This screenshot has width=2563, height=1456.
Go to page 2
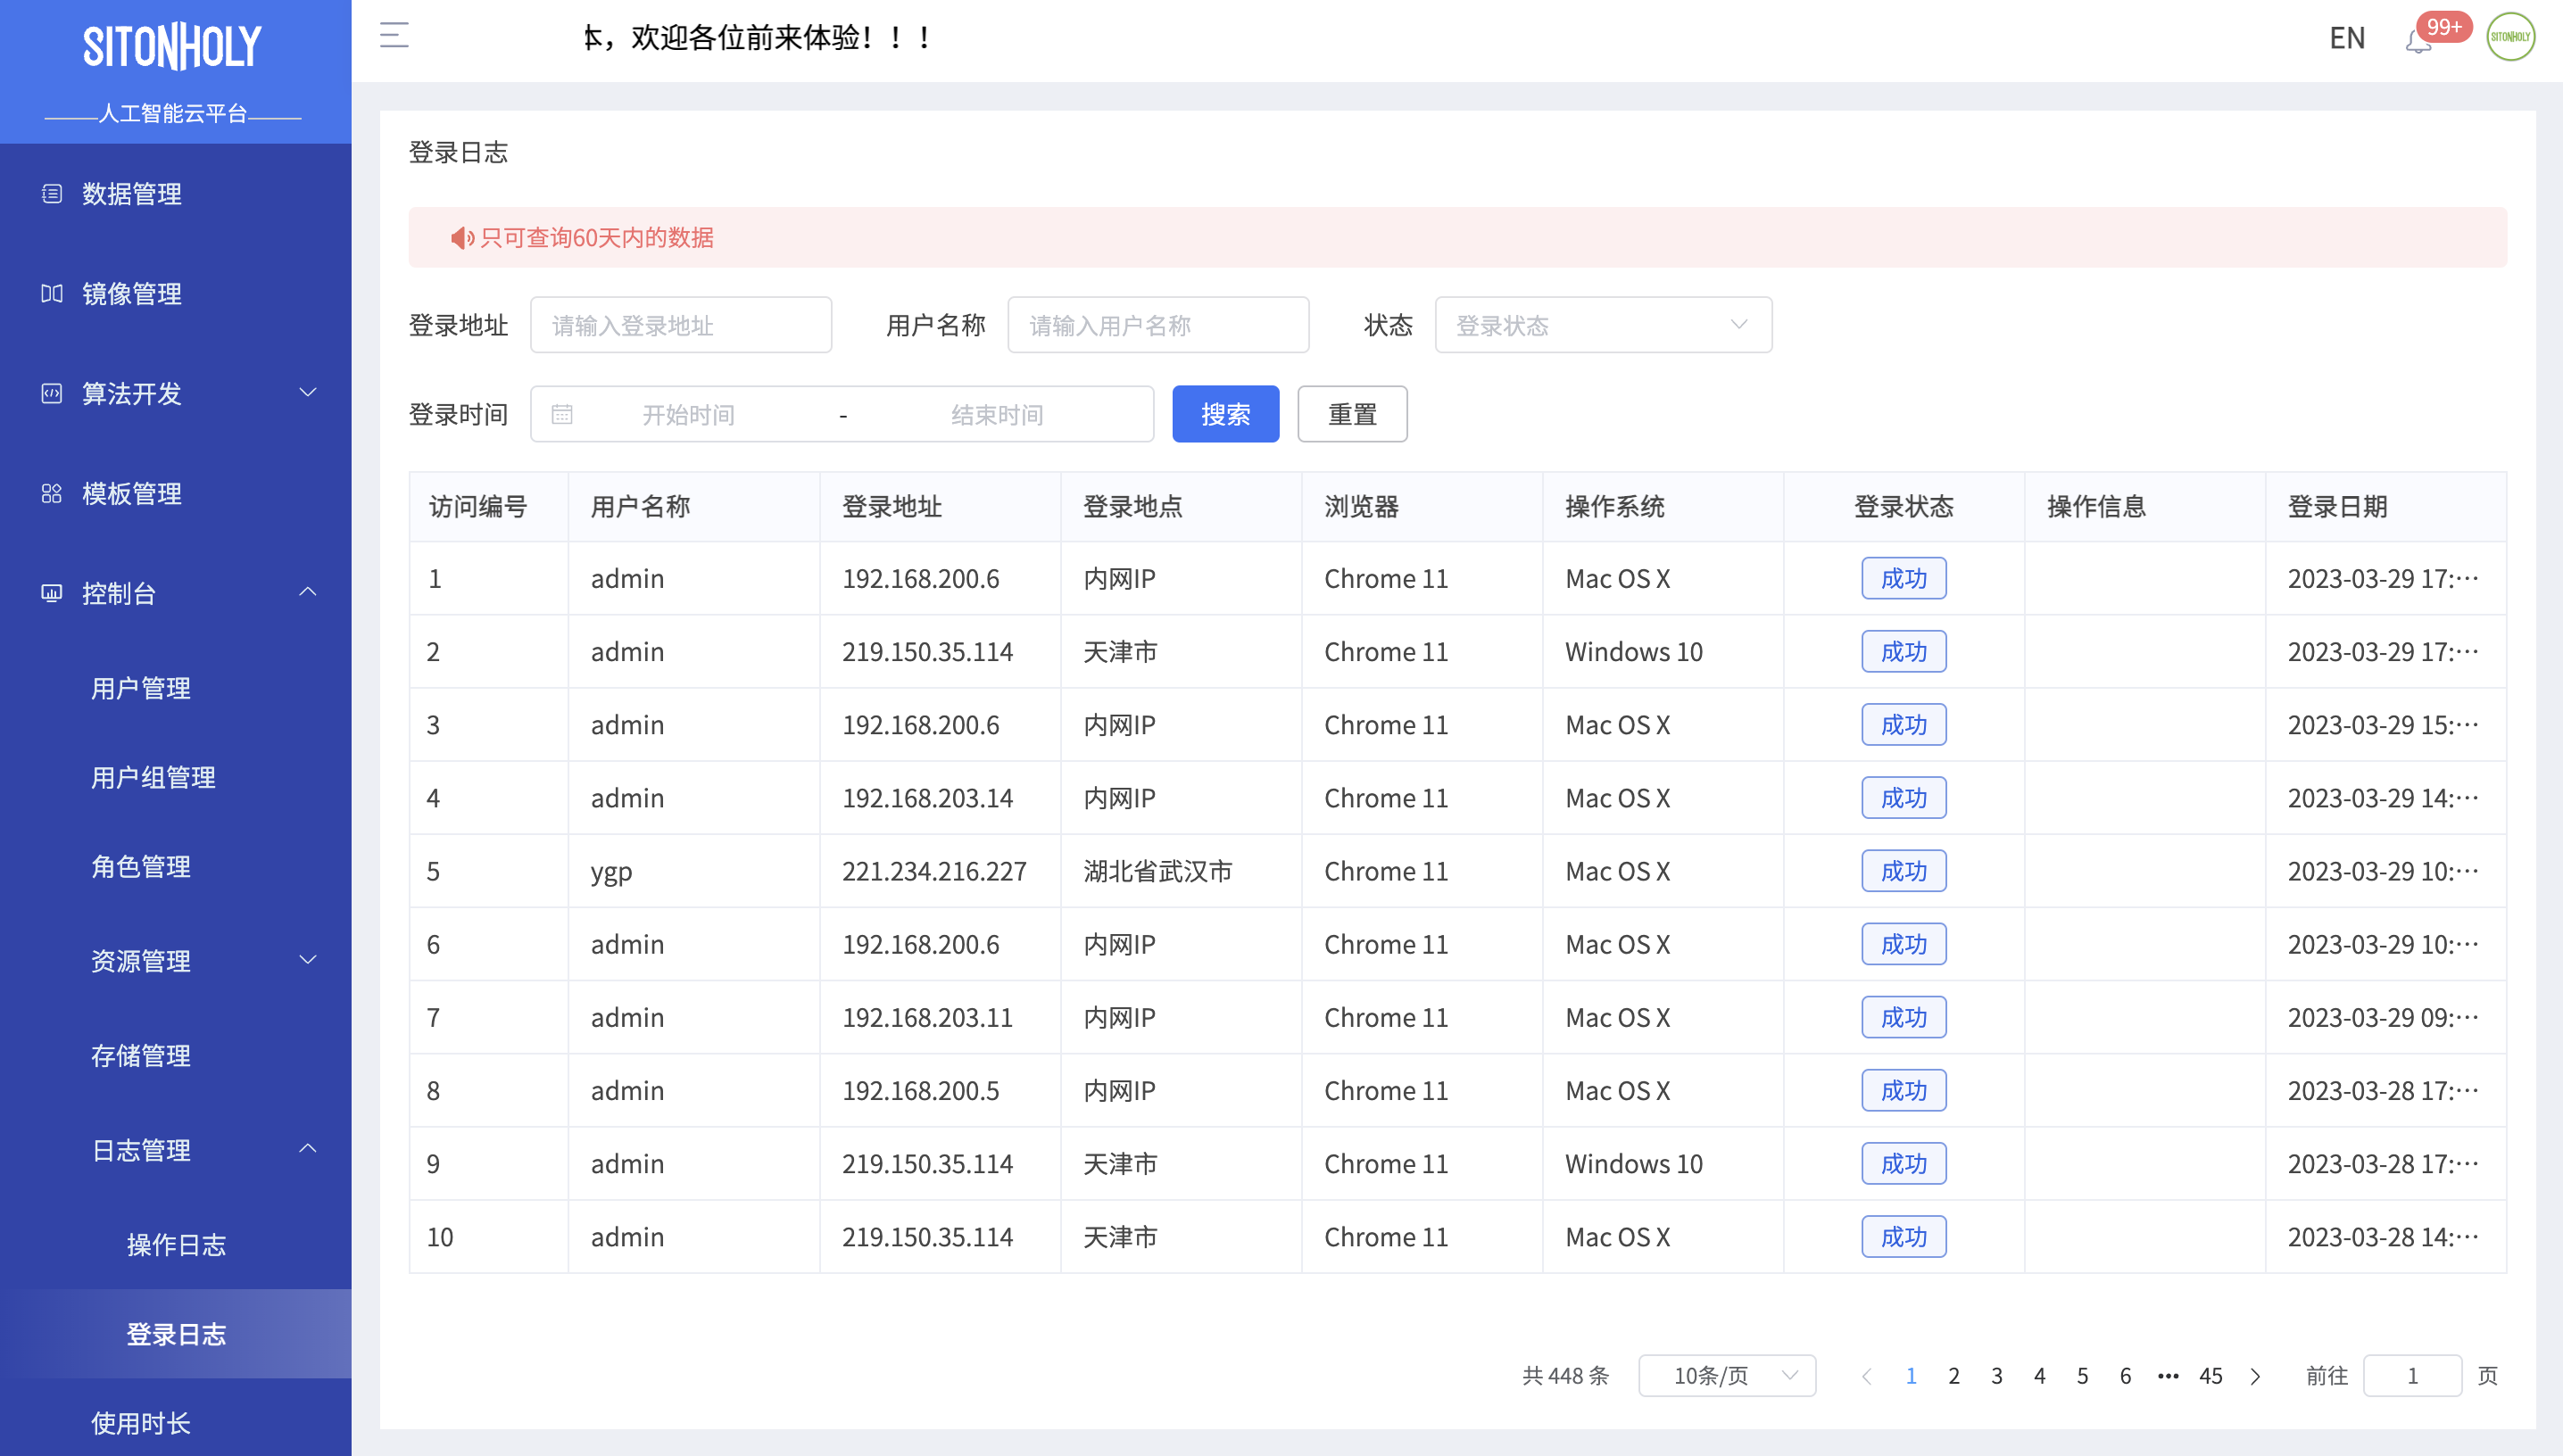[x=1954, y=1376]
